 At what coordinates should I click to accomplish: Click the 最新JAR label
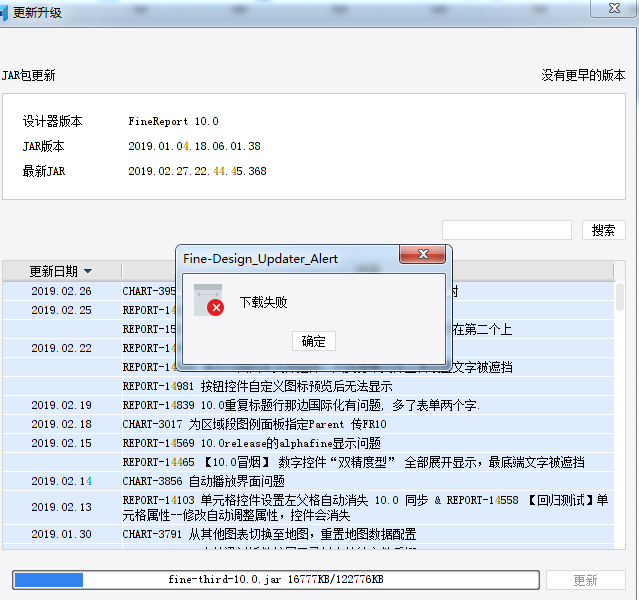pos(44,171)
